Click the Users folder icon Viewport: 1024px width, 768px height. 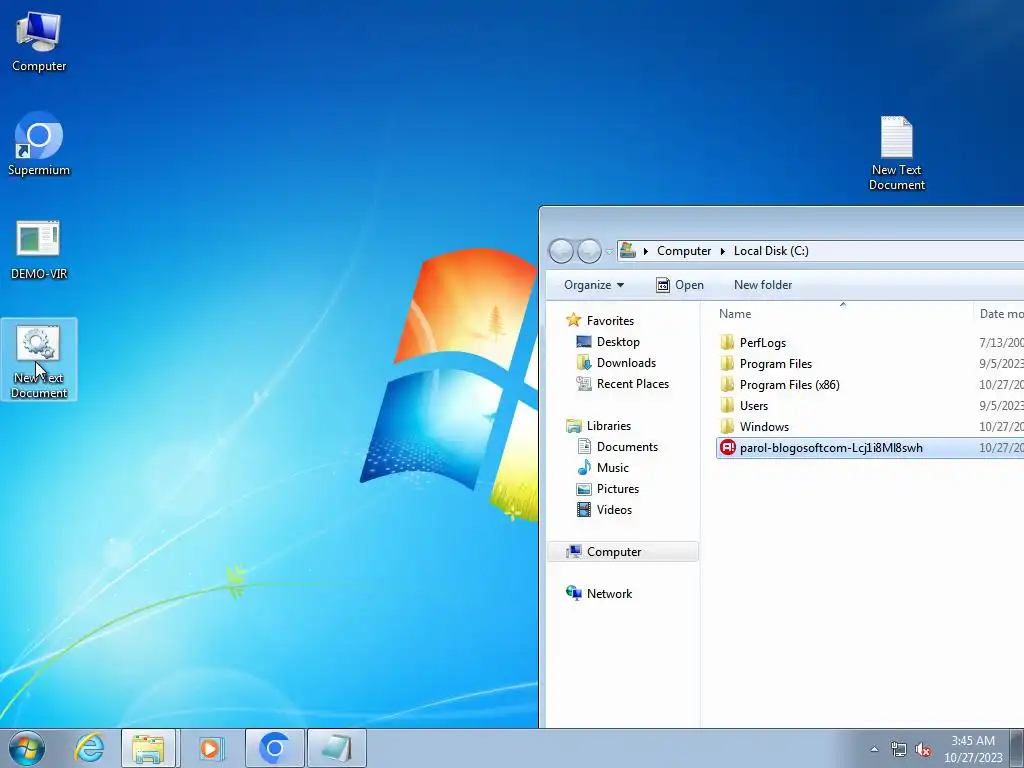pos(727,405)
